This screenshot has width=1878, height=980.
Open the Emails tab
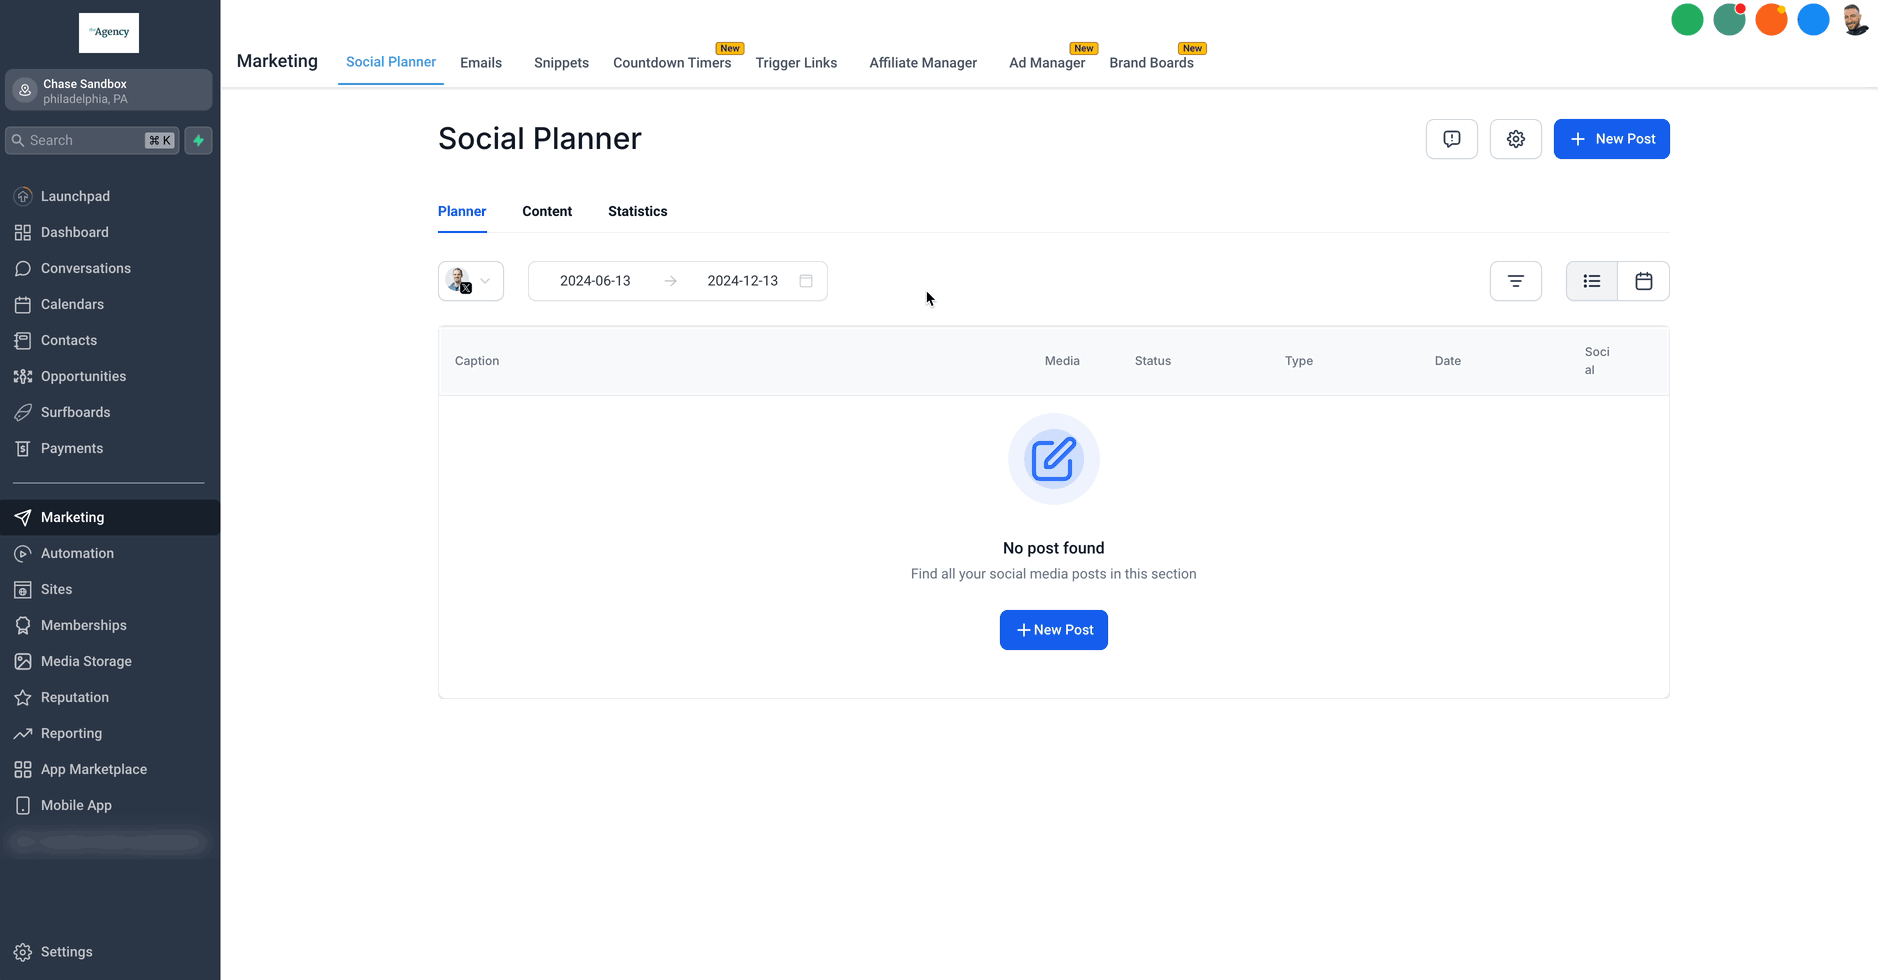pyautogui.click(x=481, y=63)
